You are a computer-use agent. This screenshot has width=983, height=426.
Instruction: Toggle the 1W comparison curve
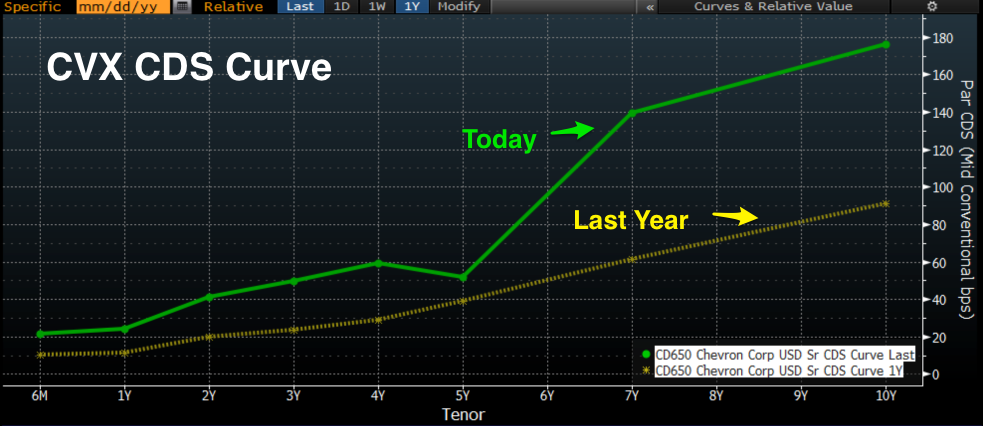pos(377,7)
